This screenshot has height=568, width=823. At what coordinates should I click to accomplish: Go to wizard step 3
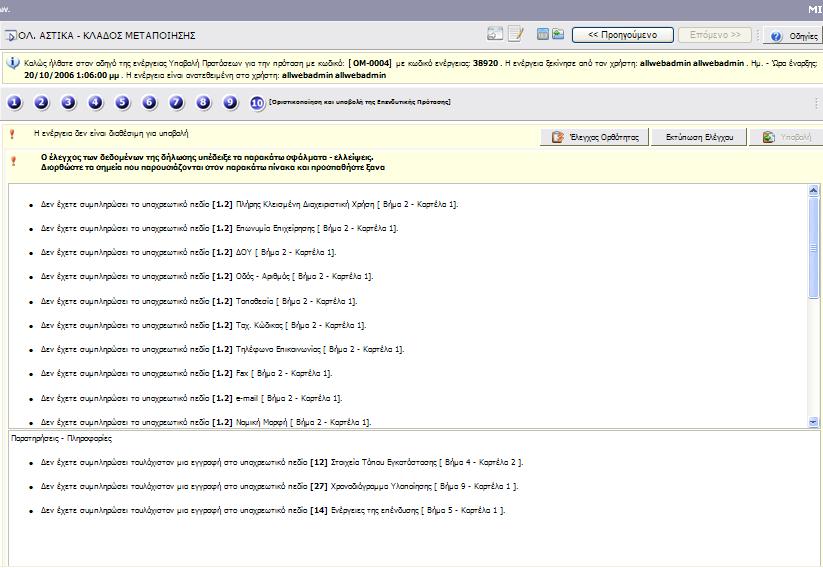tap(68, 102)
